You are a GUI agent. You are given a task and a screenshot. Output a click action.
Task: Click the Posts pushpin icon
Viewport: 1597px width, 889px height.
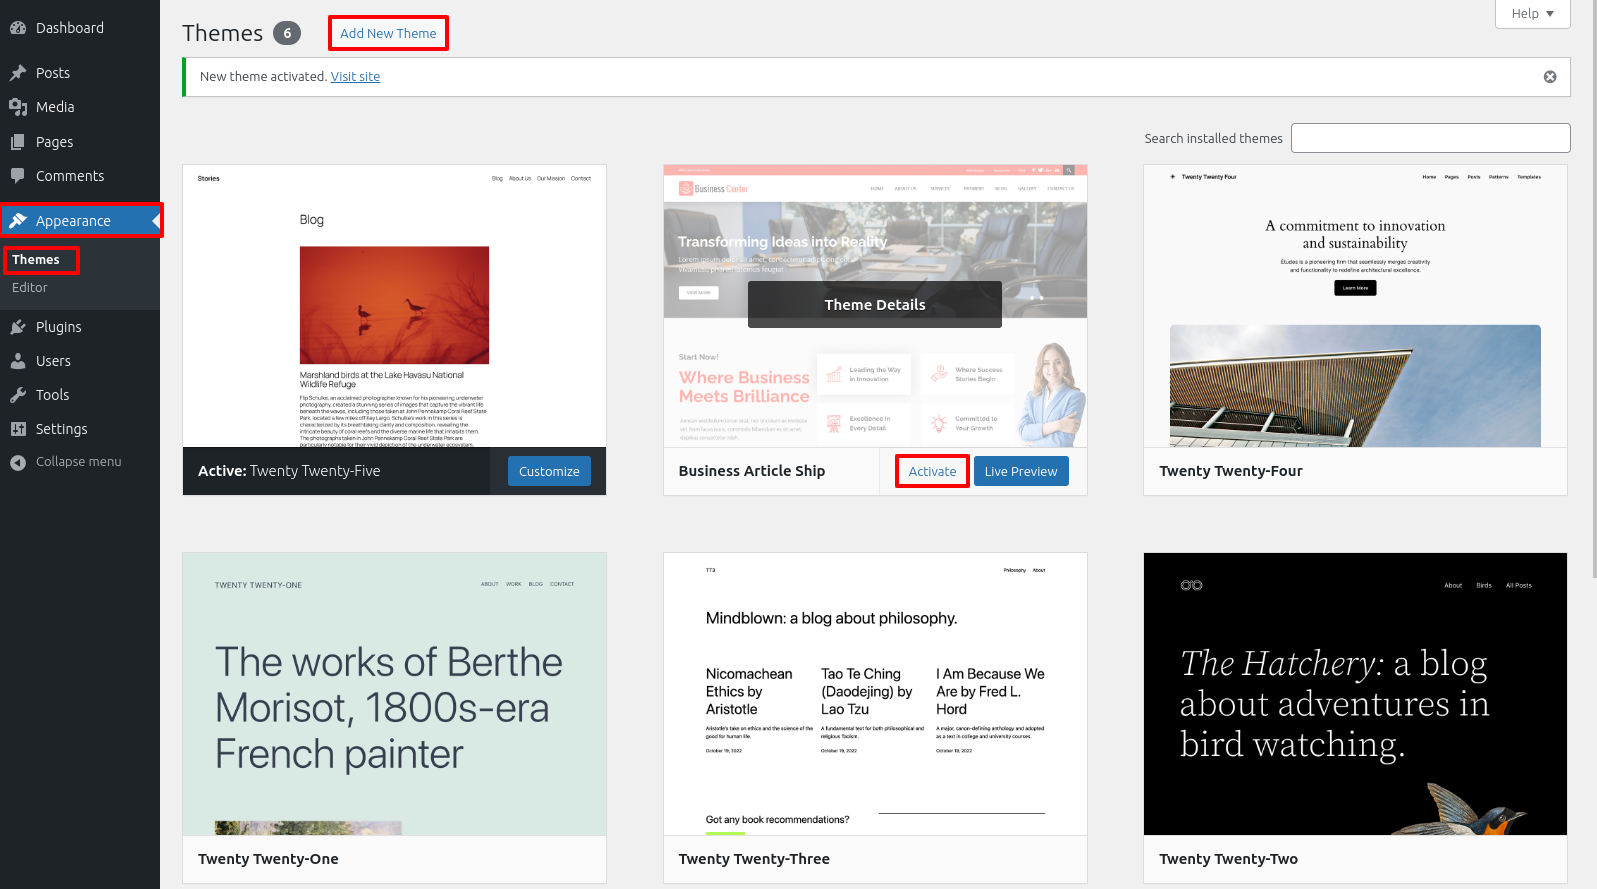[18, 73]
